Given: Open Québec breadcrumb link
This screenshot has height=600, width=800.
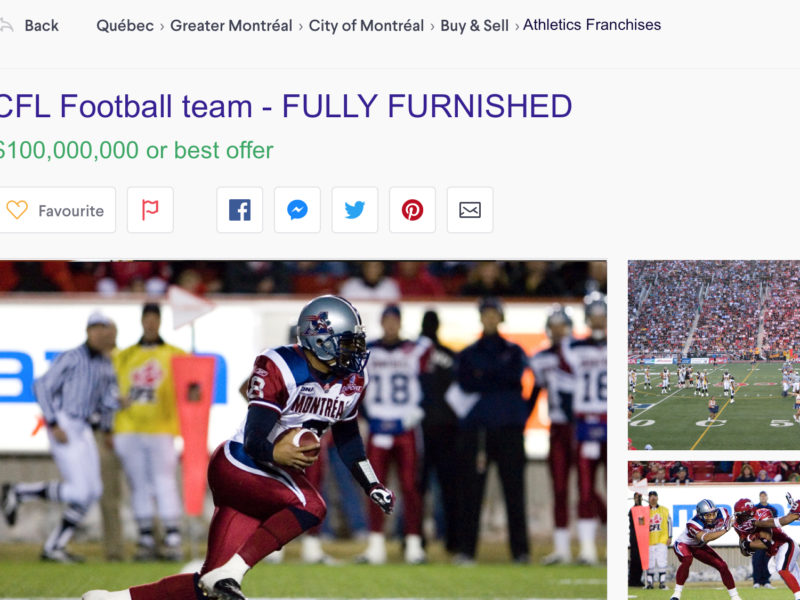Looking at the screenshot, I should 125,26.
